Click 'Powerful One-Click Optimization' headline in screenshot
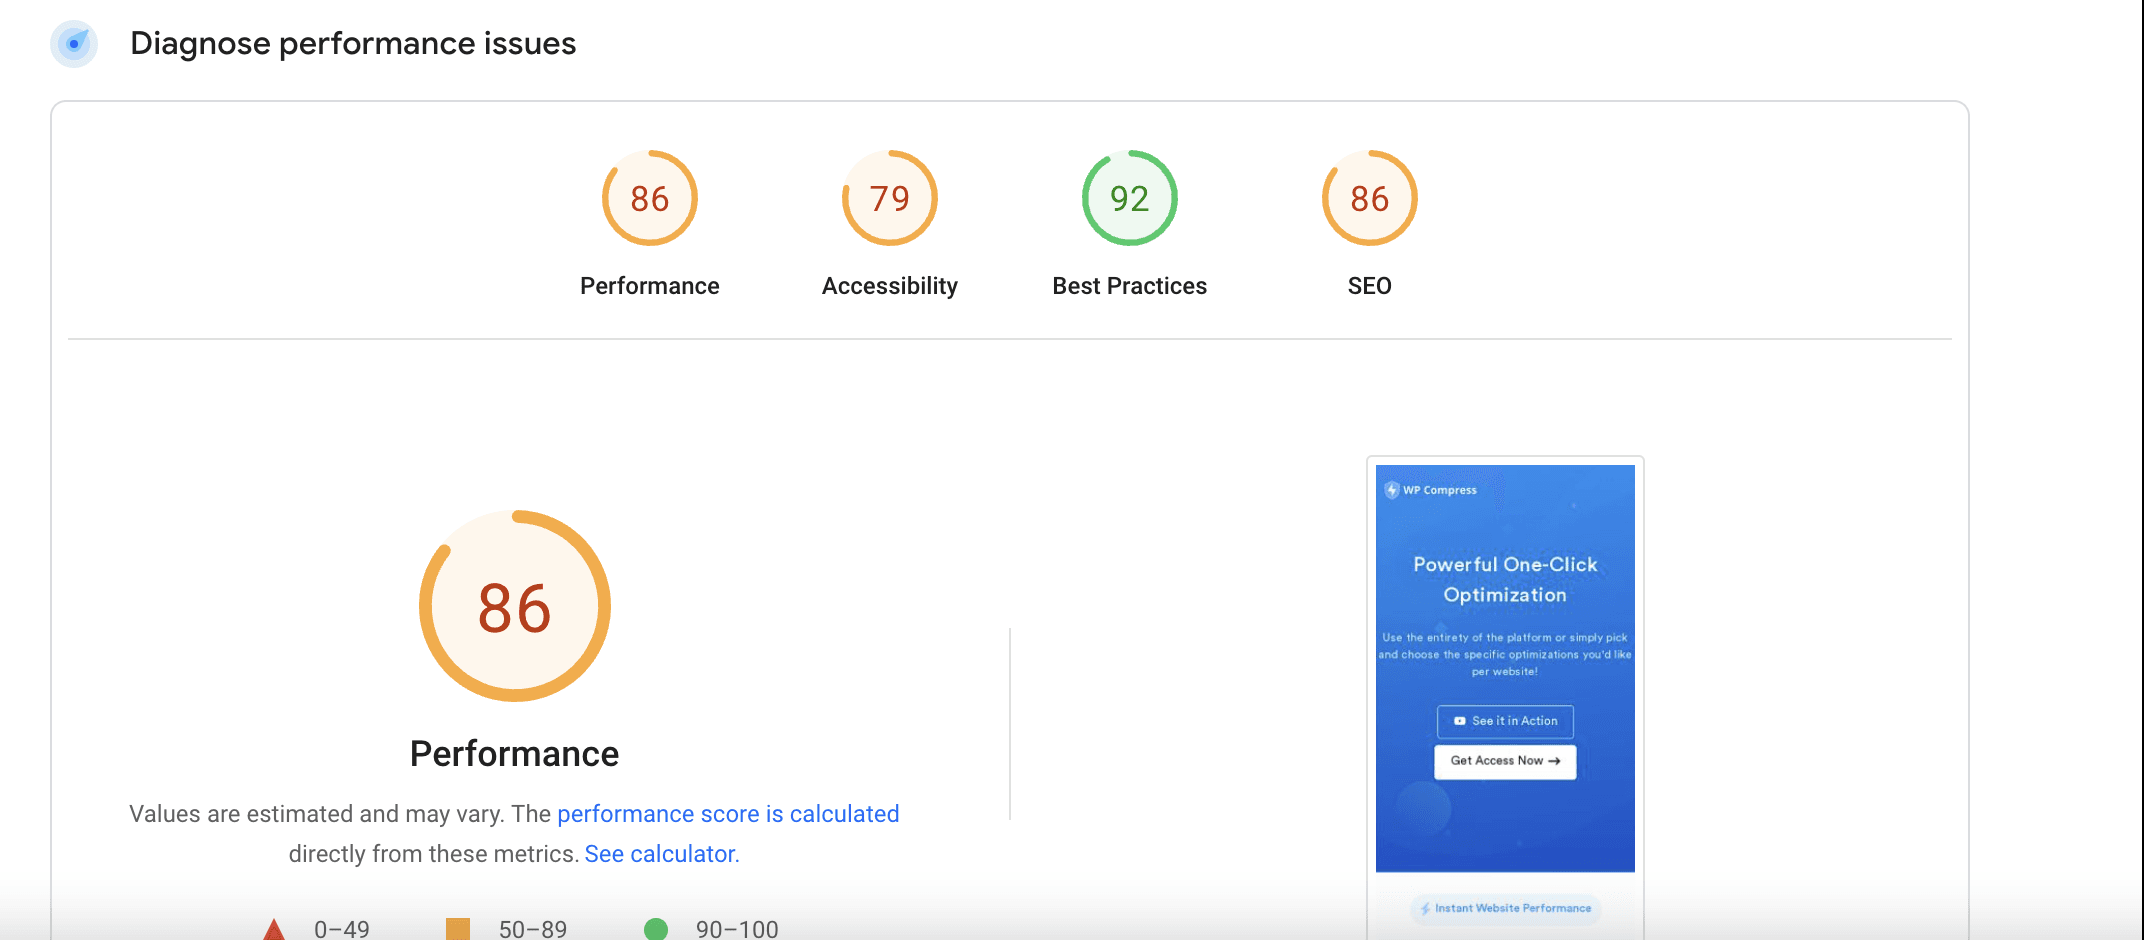This screenshot has height=940, width=2144. tap(1505, 580)
